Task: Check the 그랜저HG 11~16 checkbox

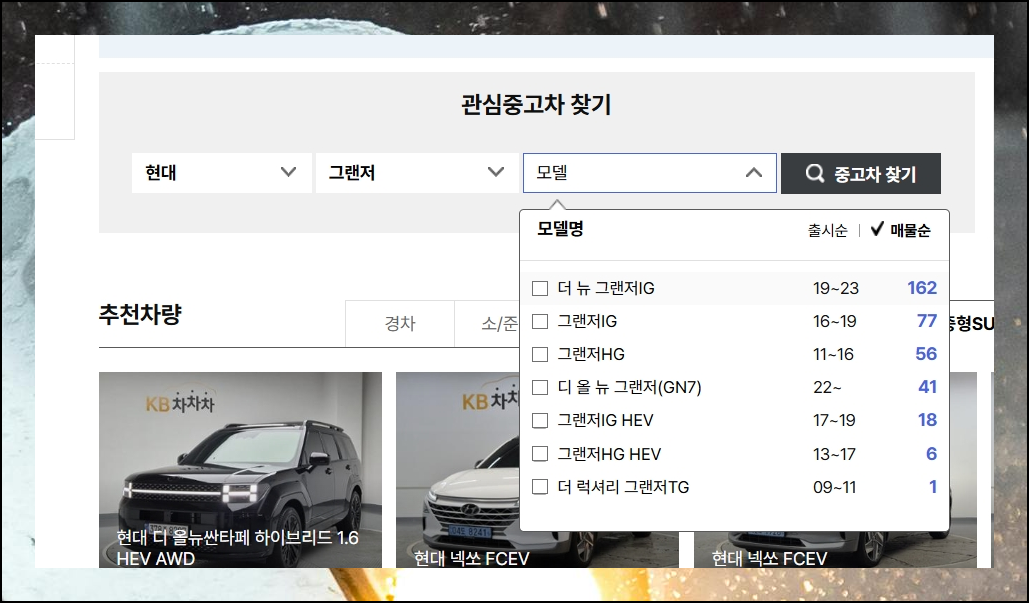Action: tap(539, 354)
